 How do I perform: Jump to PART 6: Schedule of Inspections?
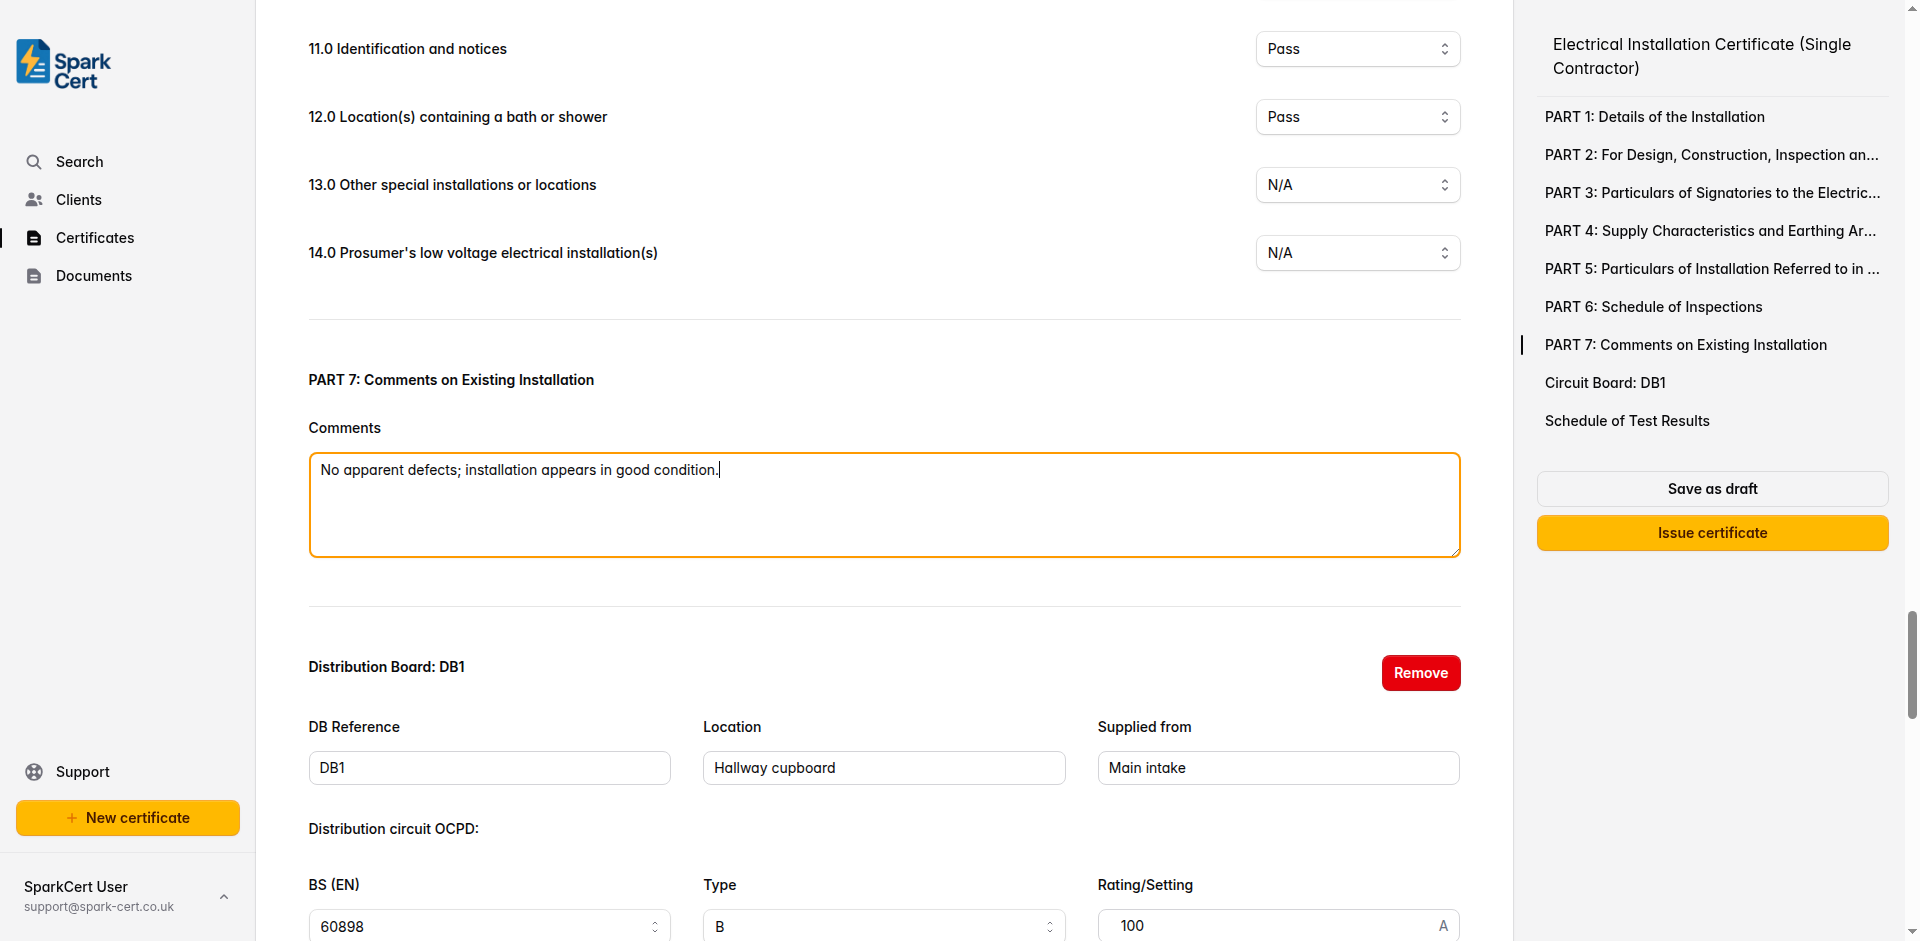pyautogui.click(x=1652, y=306)
